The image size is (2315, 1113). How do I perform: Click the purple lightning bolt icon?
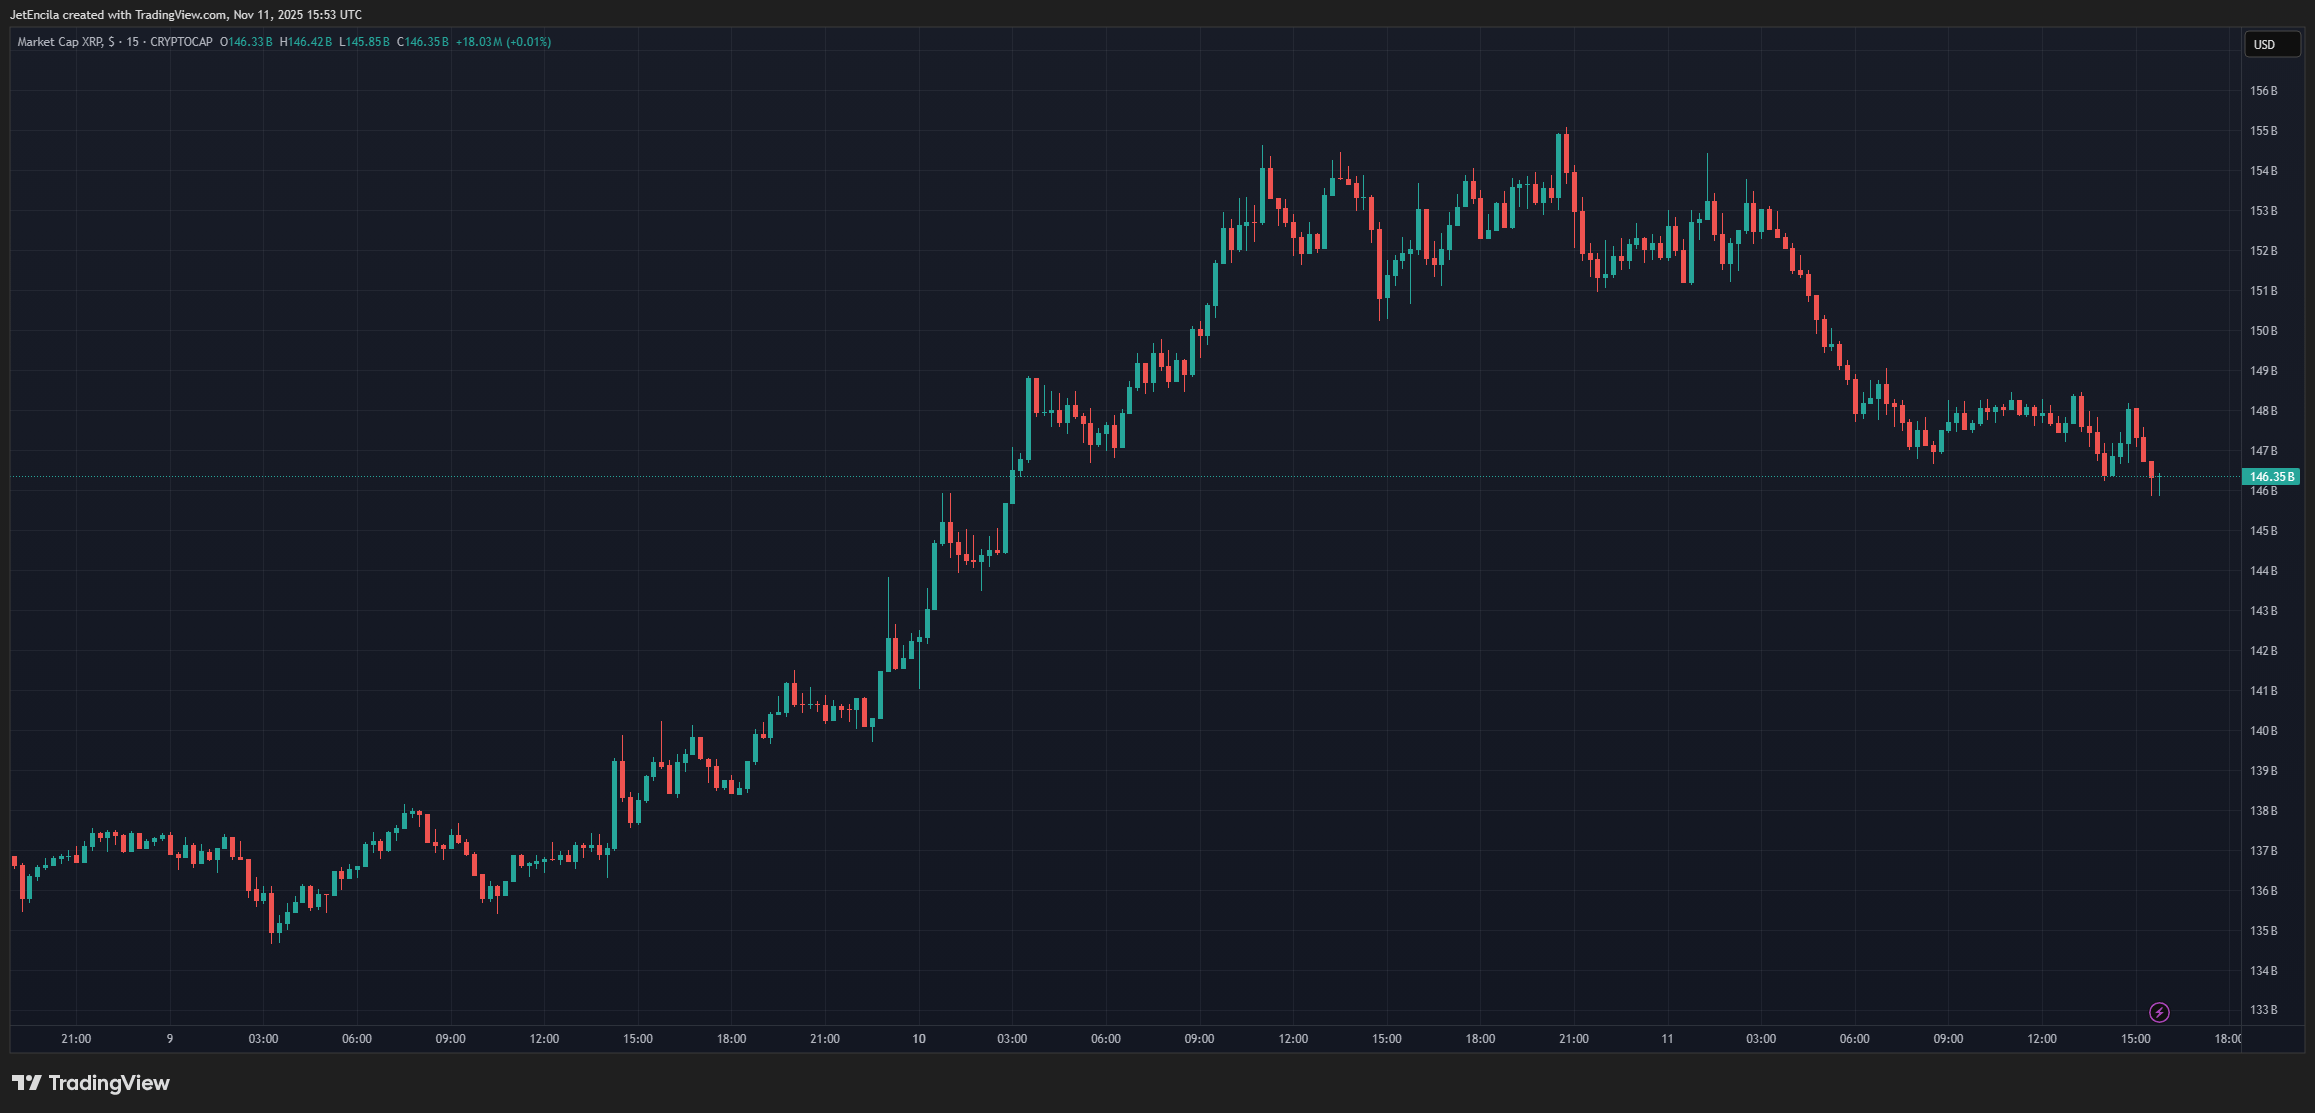pos(2159,1012)
